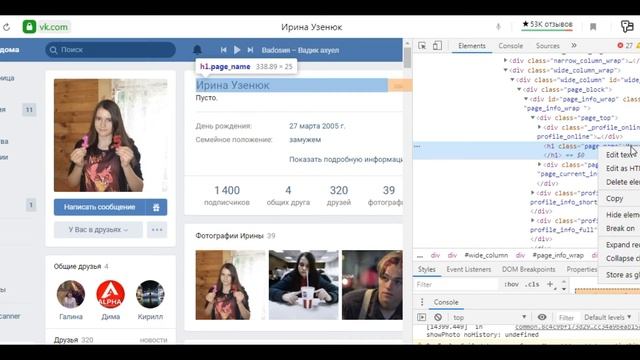Skip to next track in VK player
Image resolution: width=640 pixels, height=360 pixels.
click(x=250, y=50)
